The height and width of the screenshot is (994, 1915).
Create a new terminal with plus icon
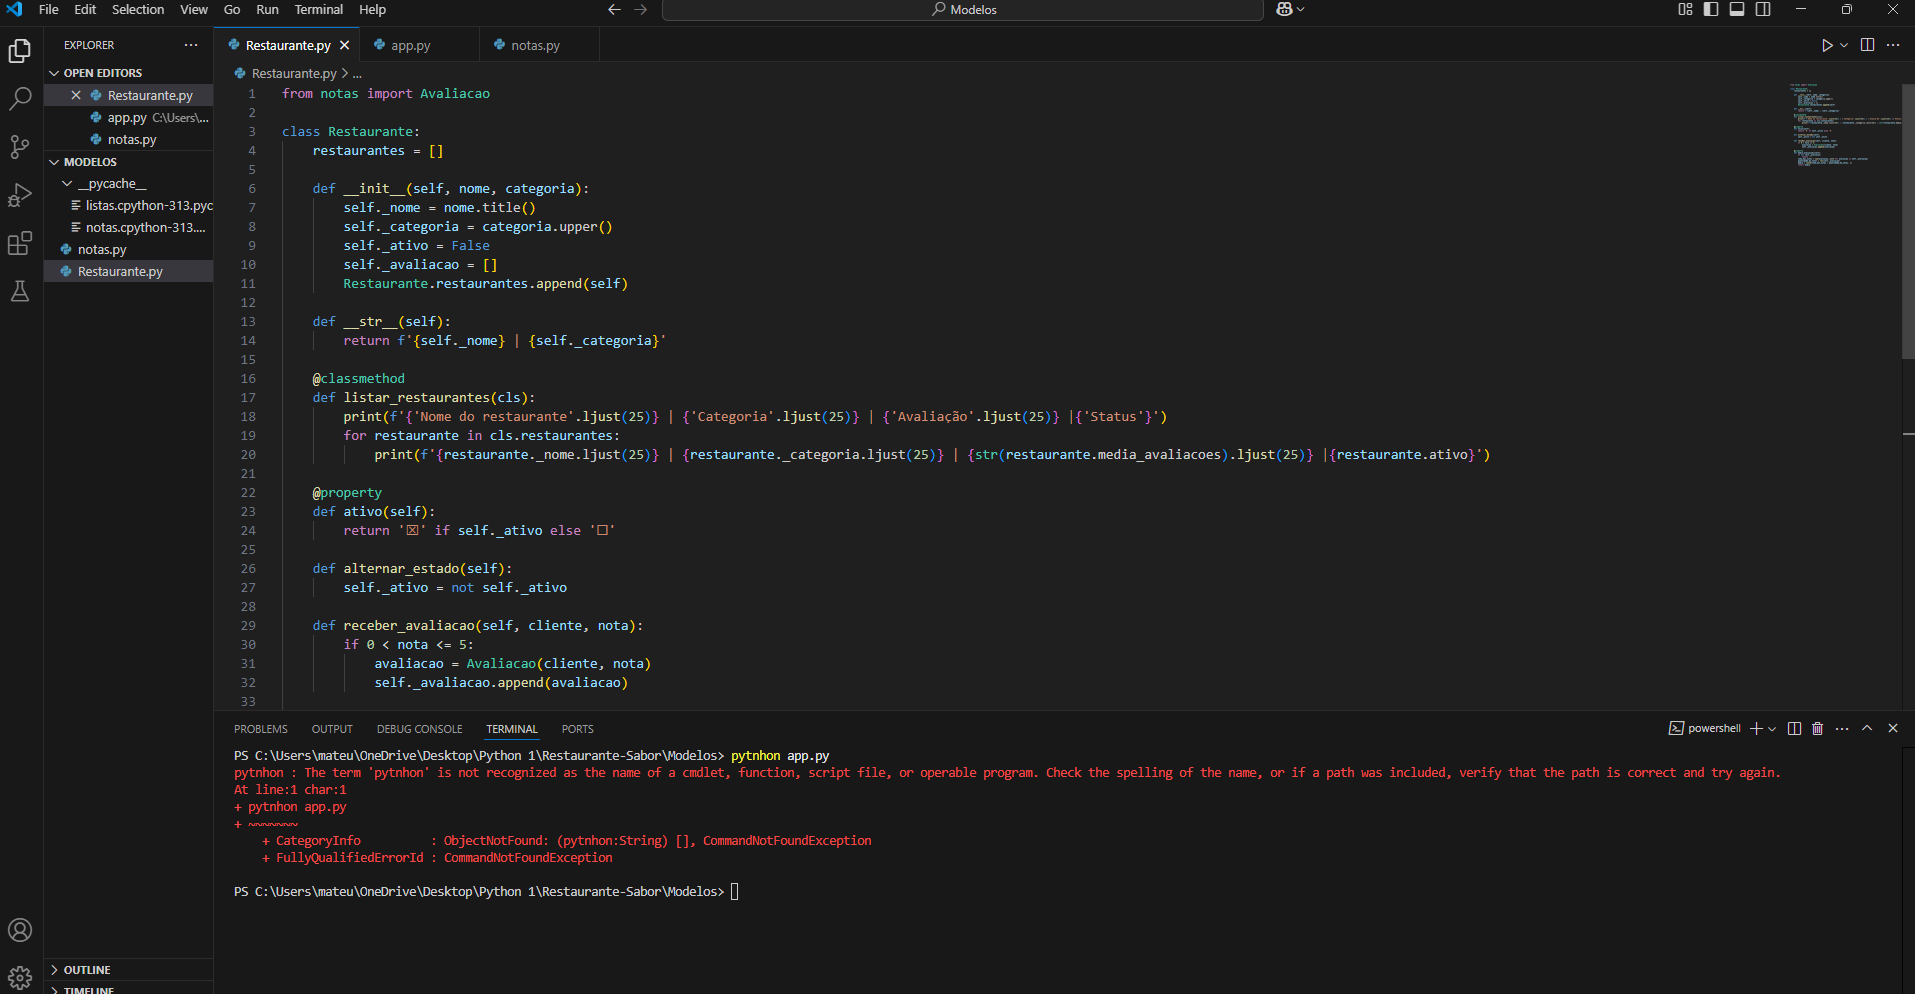click(x=1756, y=728)
